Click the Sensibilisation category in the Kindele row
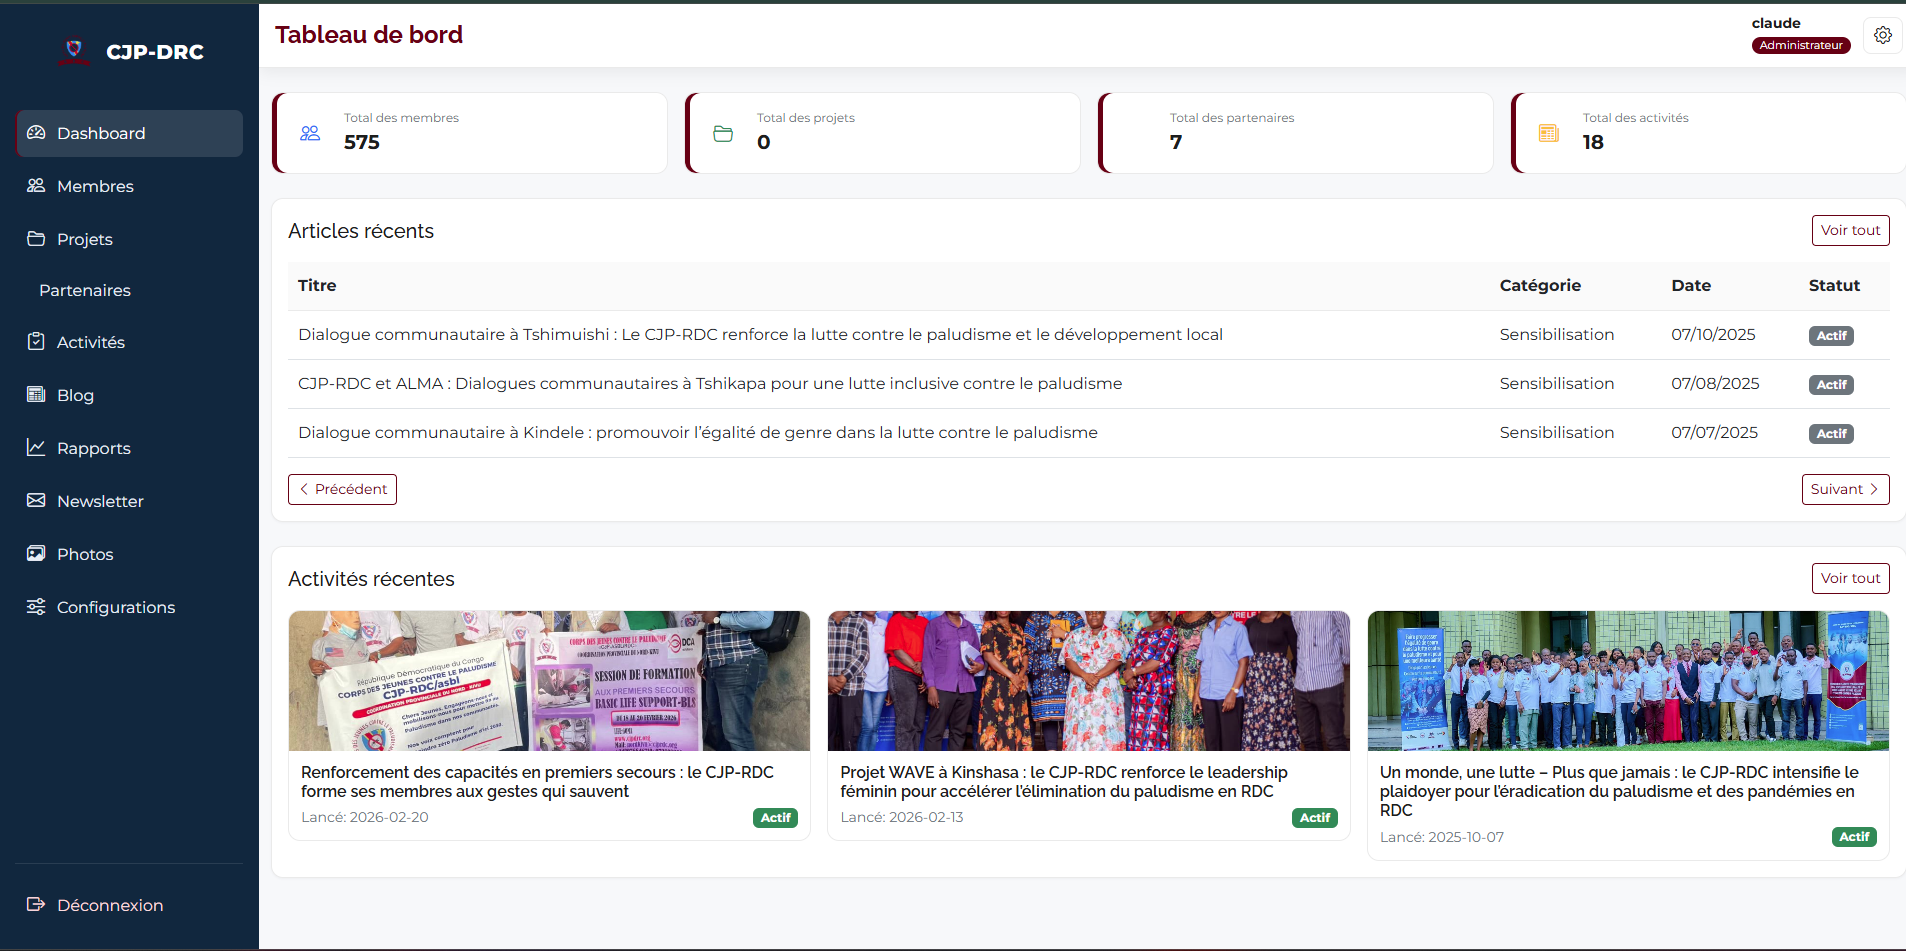 click(1557, 432)
